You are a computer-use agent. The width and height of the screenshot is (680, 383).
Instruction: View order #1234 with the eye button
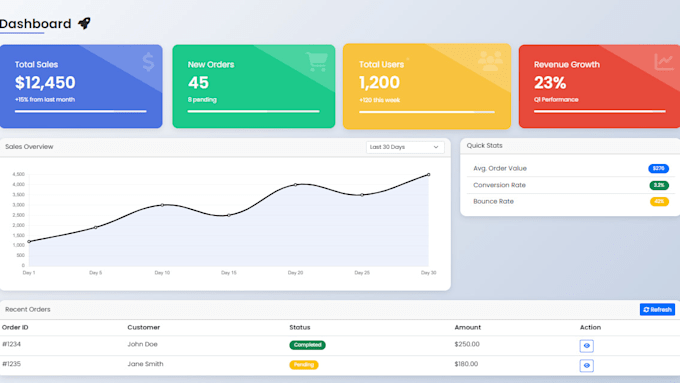tap(587, 346)
